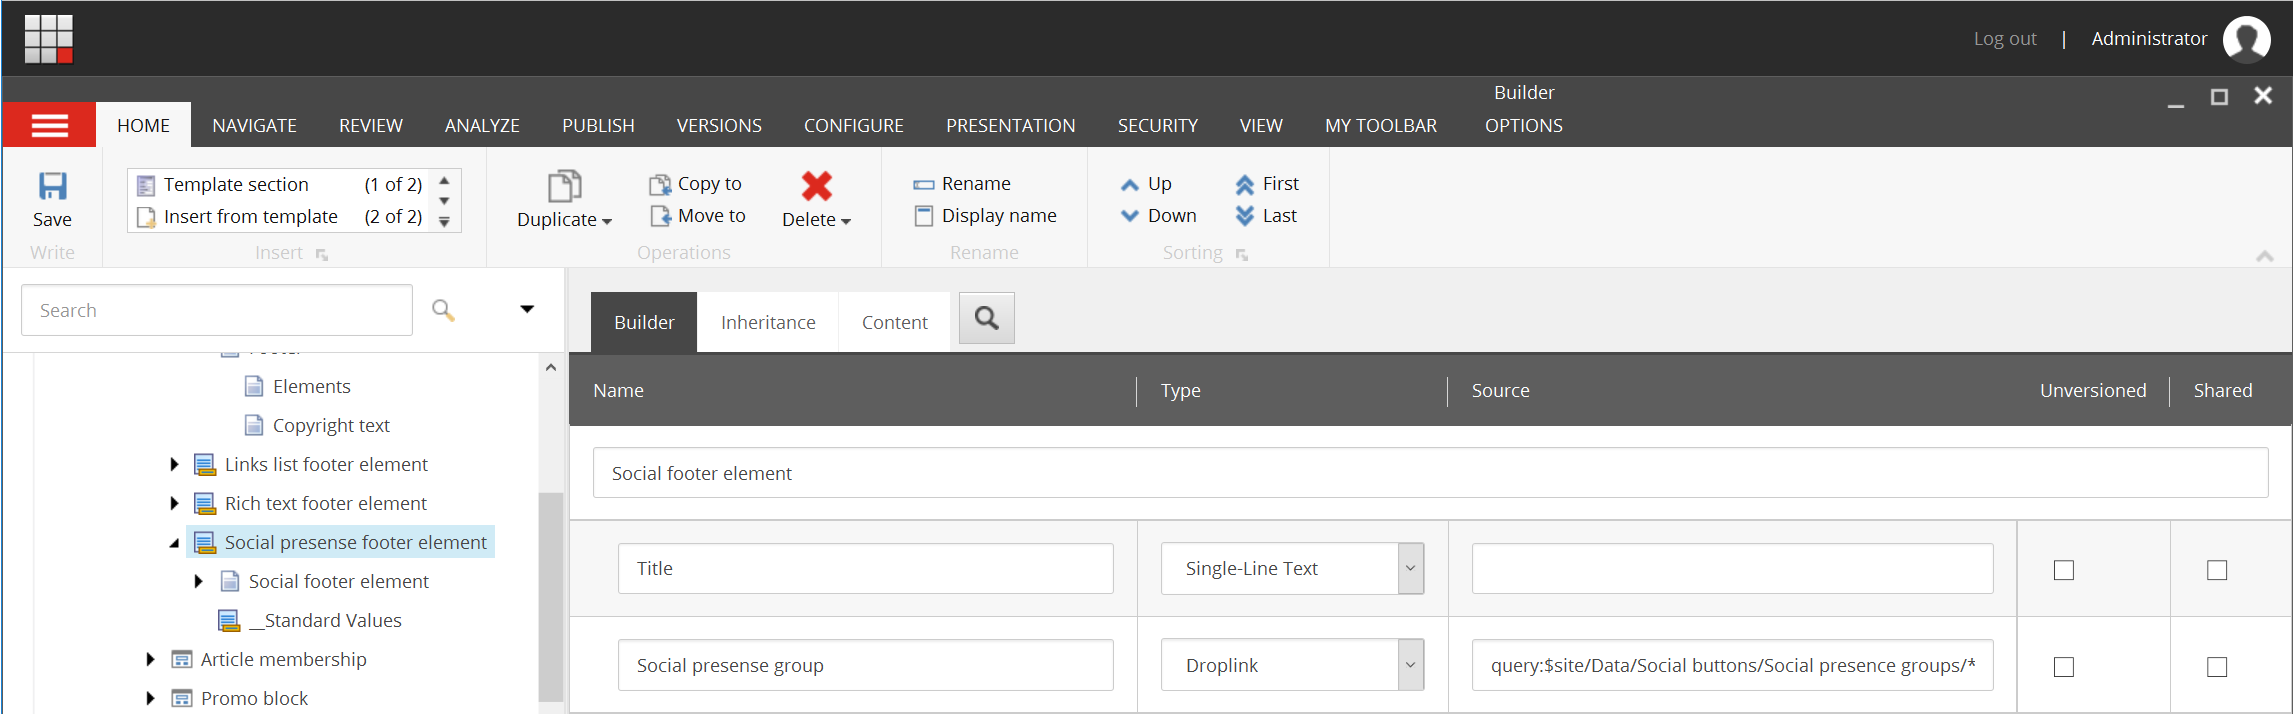
Task: Click the content tree search magnifier
Action: pos(443,310)
